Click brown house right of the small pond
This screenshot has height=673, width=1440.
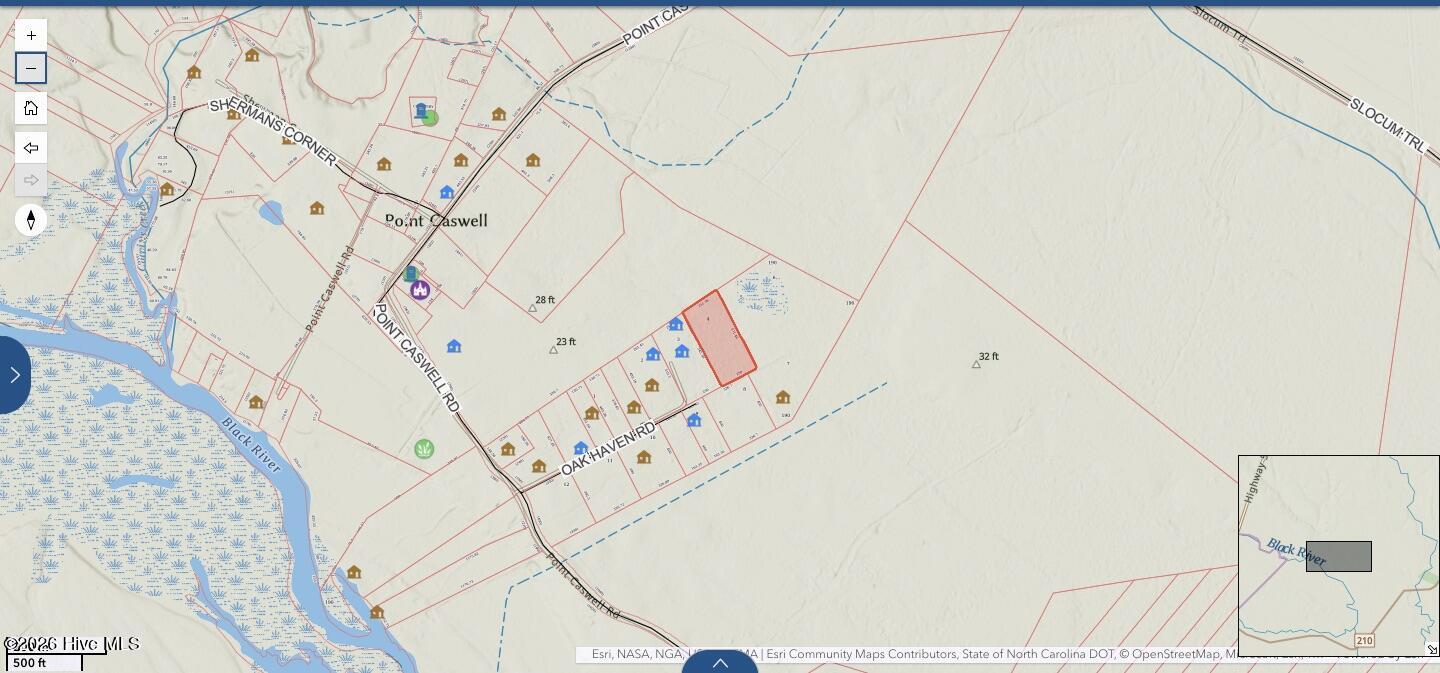317,208
